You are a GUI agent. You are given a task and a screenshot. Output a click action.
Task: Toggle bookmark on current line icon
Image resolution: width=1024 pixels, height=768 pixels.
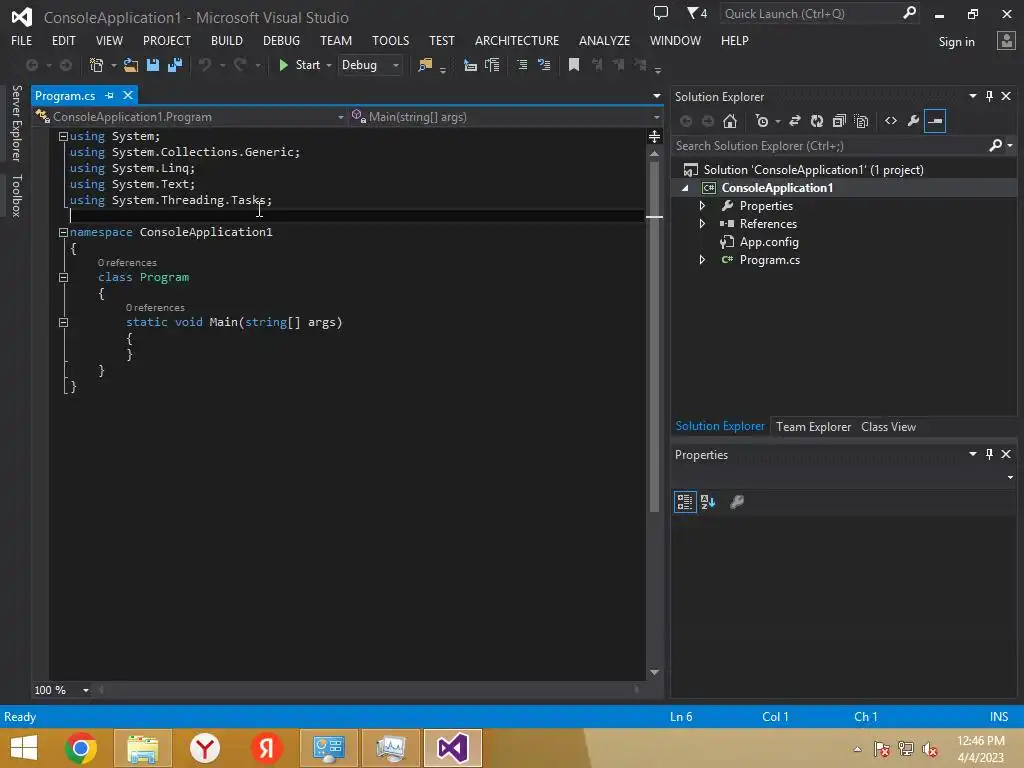574,65
